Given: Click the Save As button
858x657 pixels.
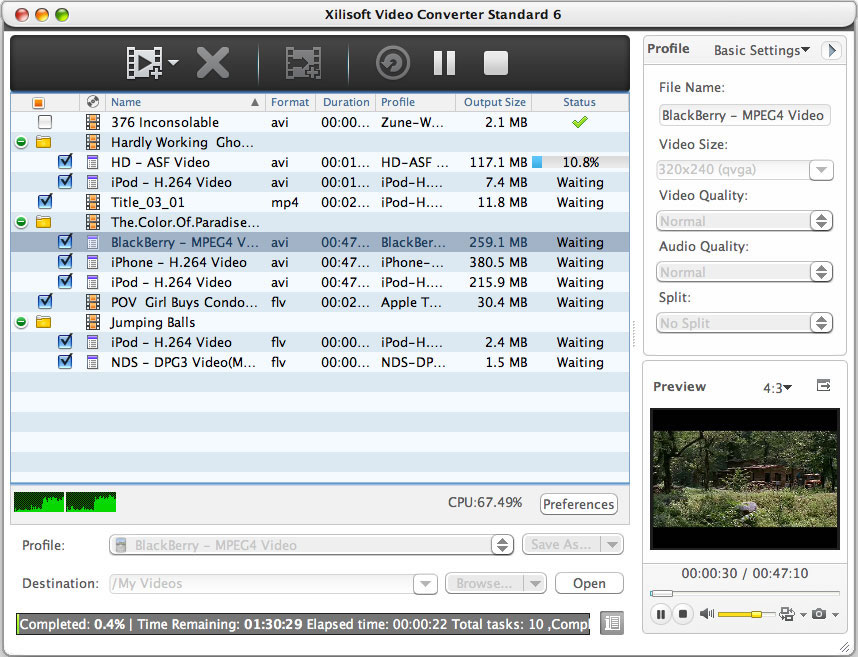Looking at the screenshot, I should (x=561, y=545).
